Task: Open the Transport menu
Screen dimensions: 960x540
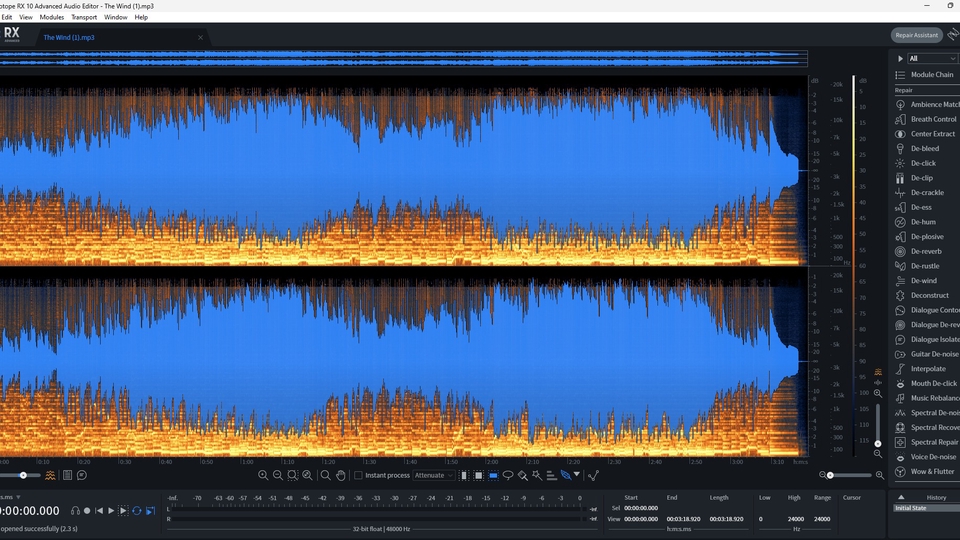Action: coord(84,17)
